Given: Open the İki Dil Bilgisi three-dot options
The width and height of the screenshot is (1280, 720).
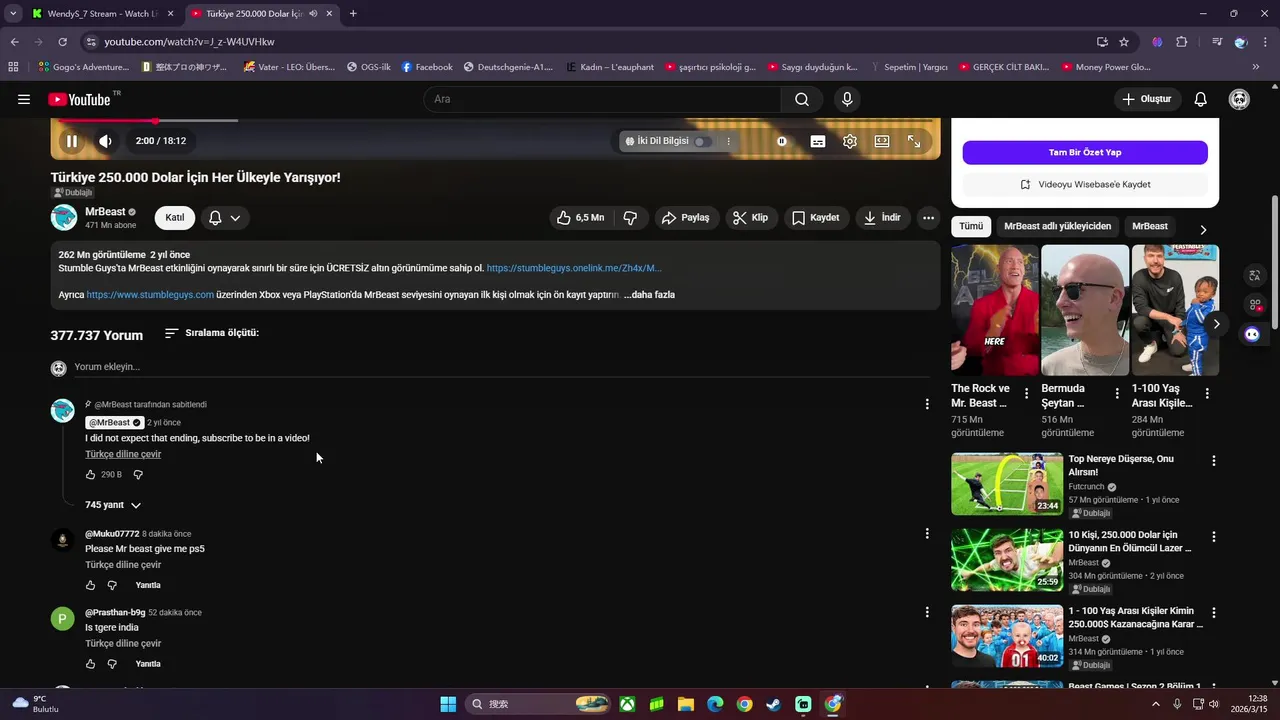Looking at the screenshot, I should 728,141.
